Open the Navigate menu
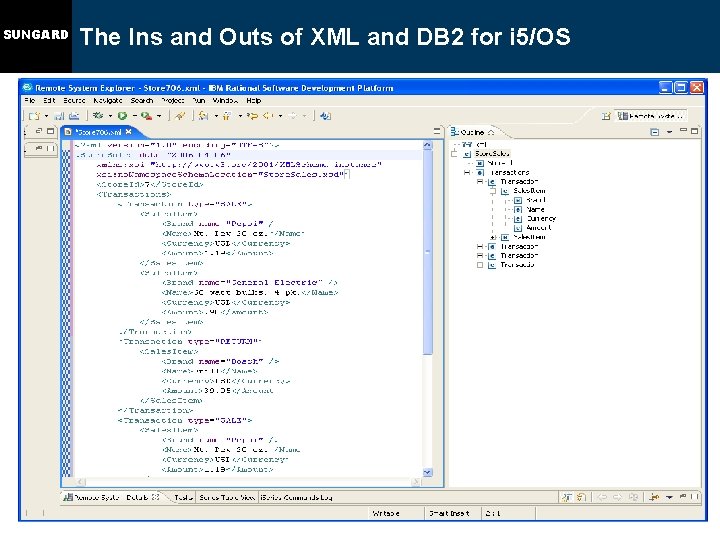 click(108, 101)
